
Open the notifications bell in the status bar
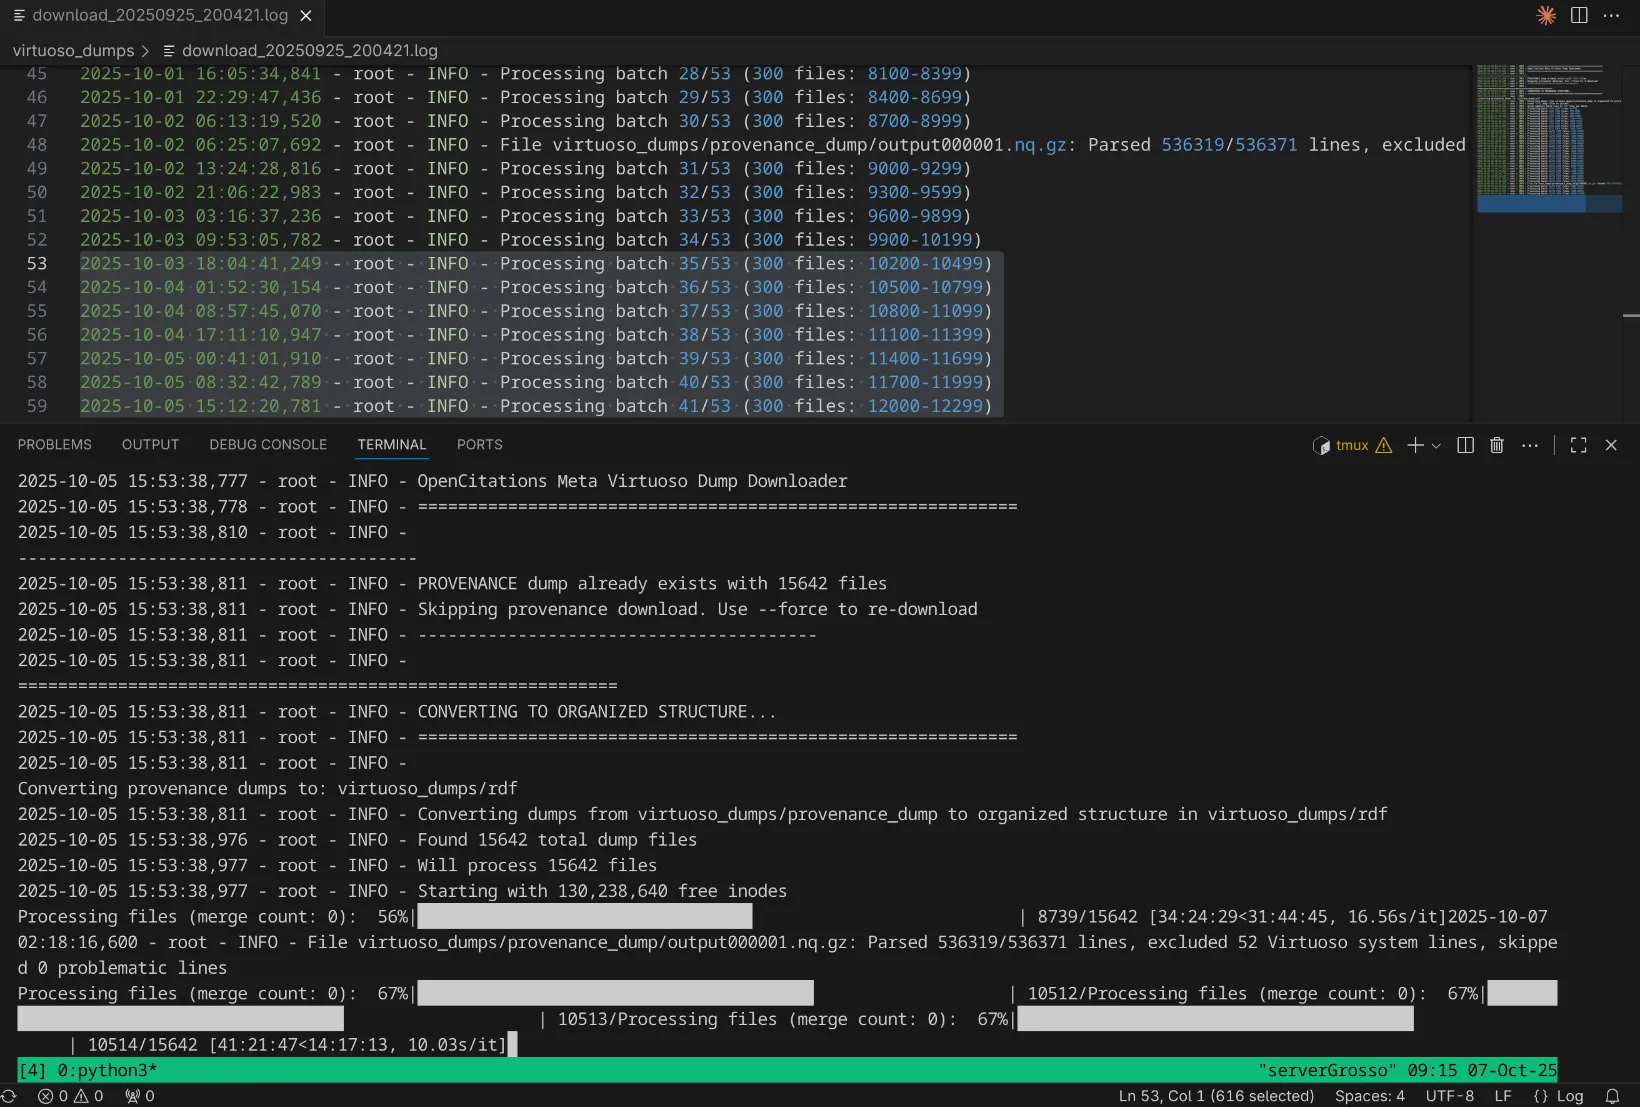pyautogui.click(x=1612, y=1096)
